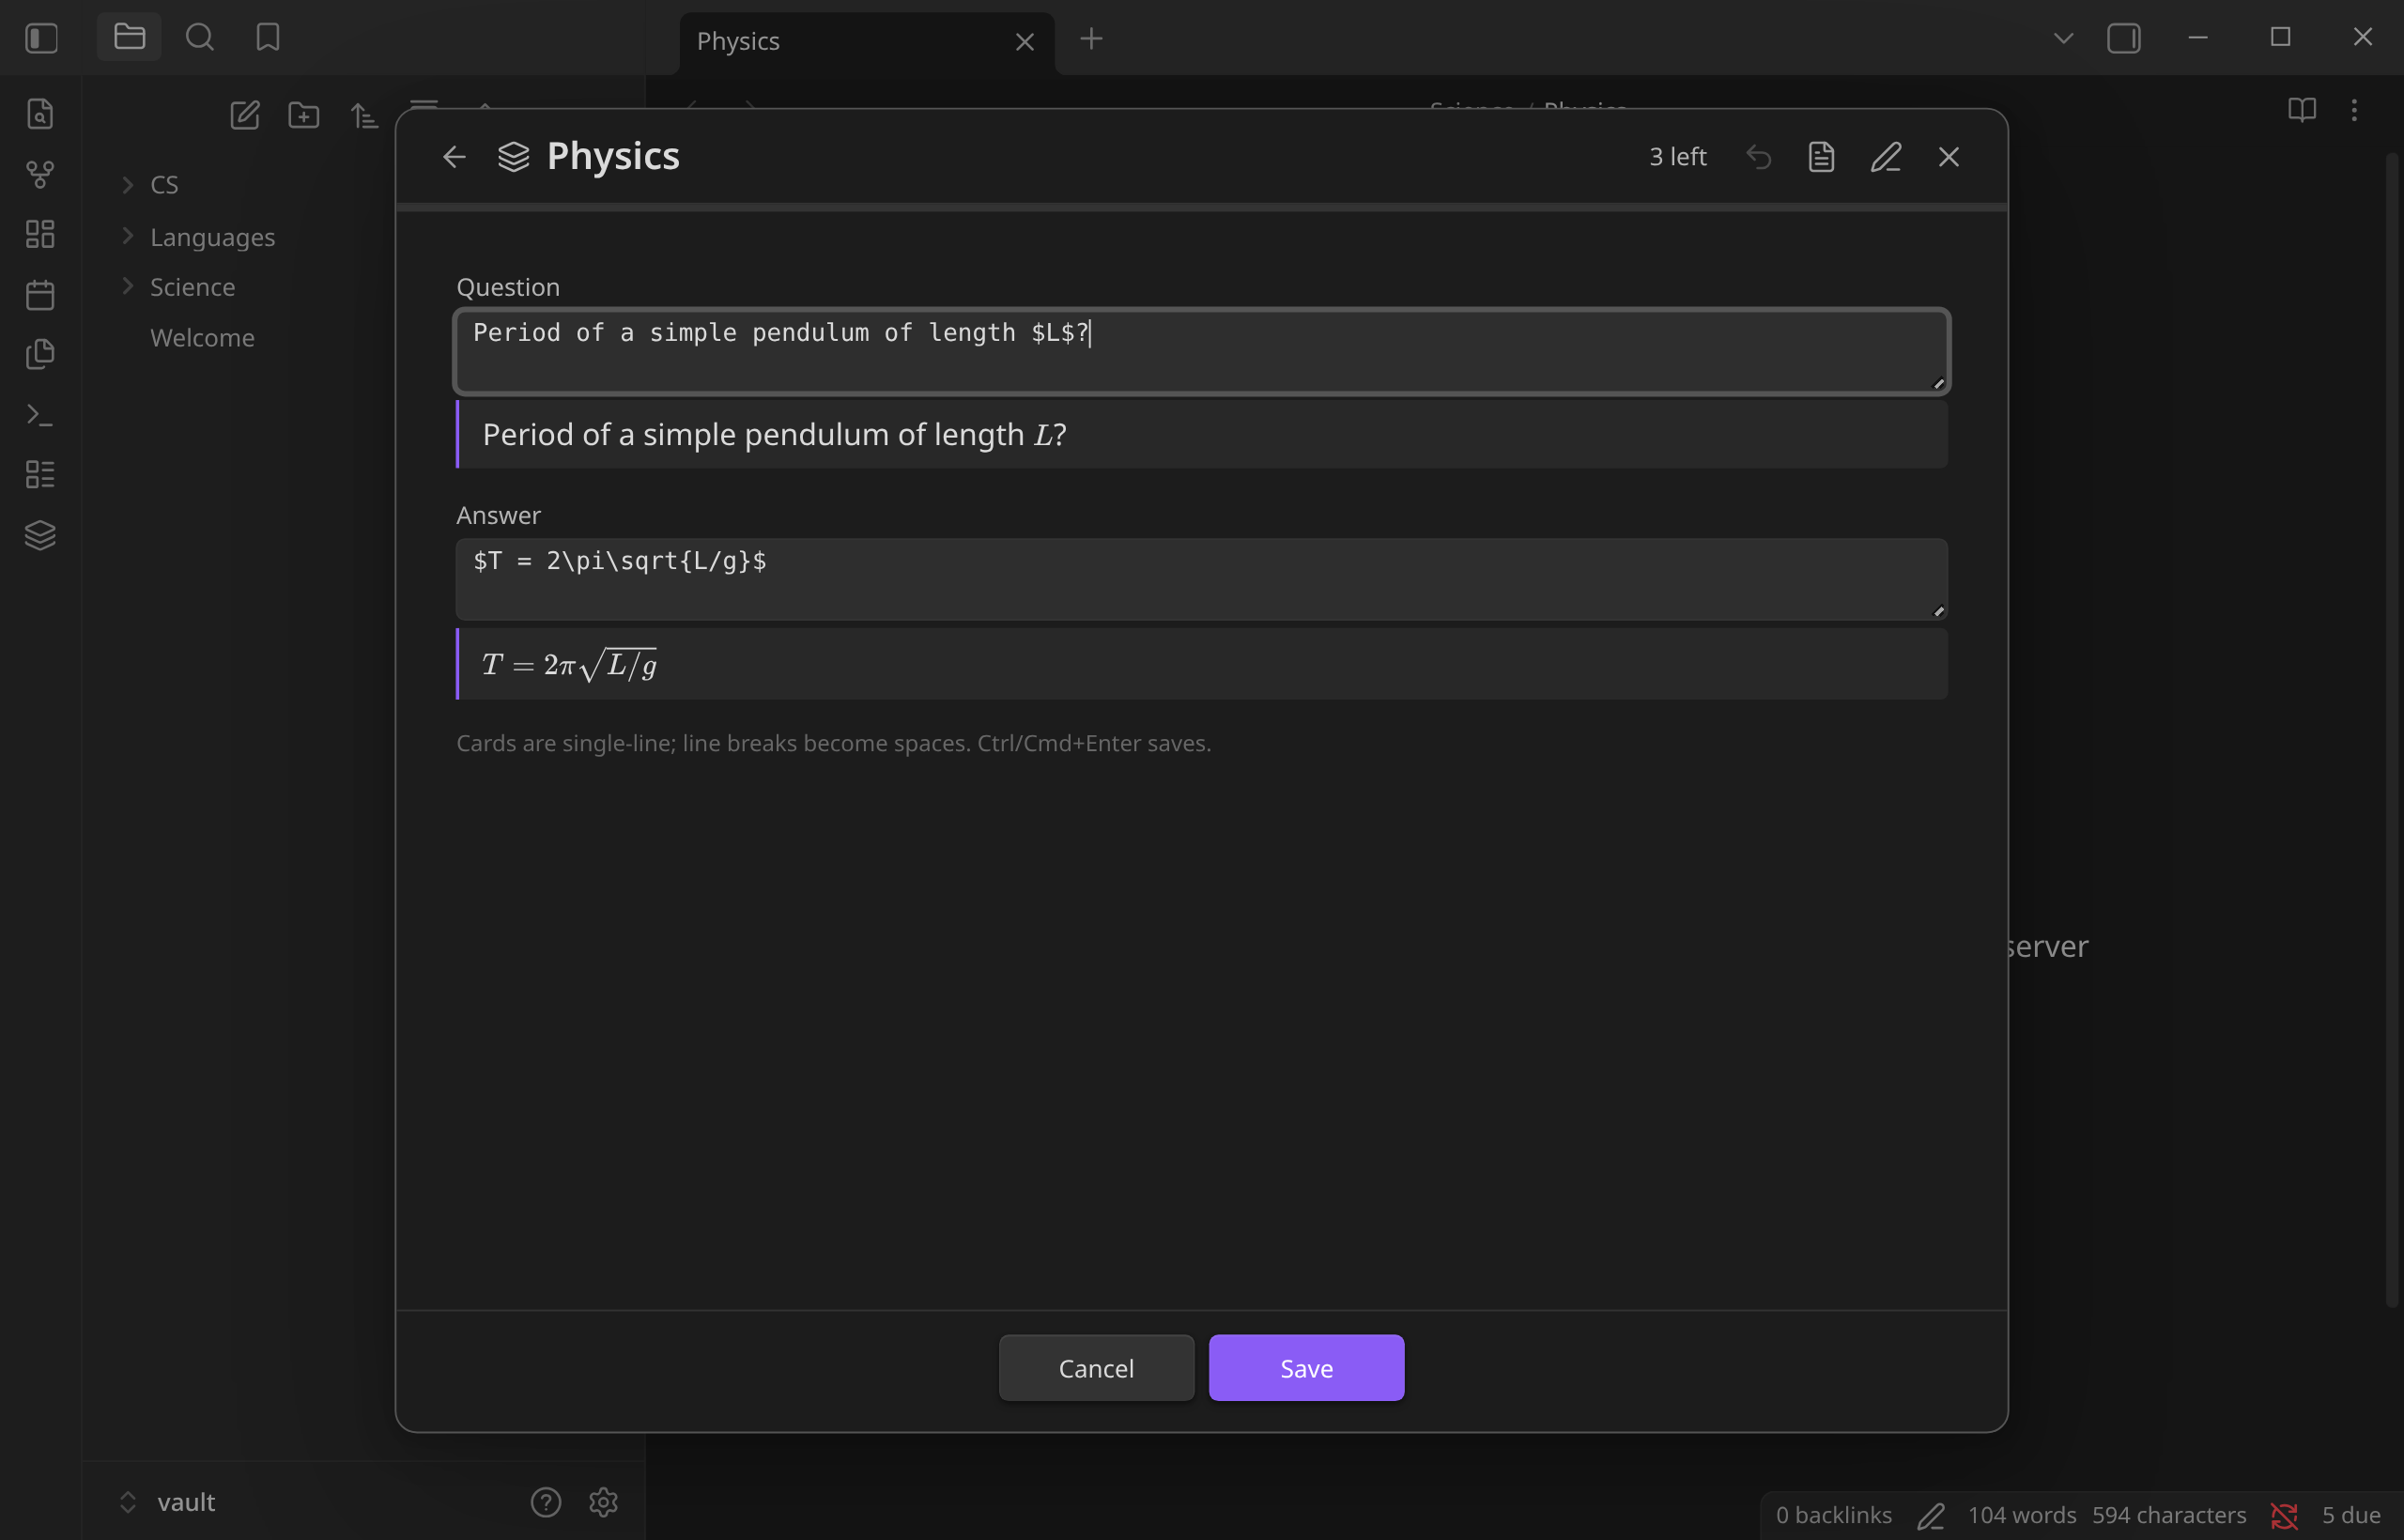Open the list-grid ribbon icon above the stack icon

coord(40,474)
